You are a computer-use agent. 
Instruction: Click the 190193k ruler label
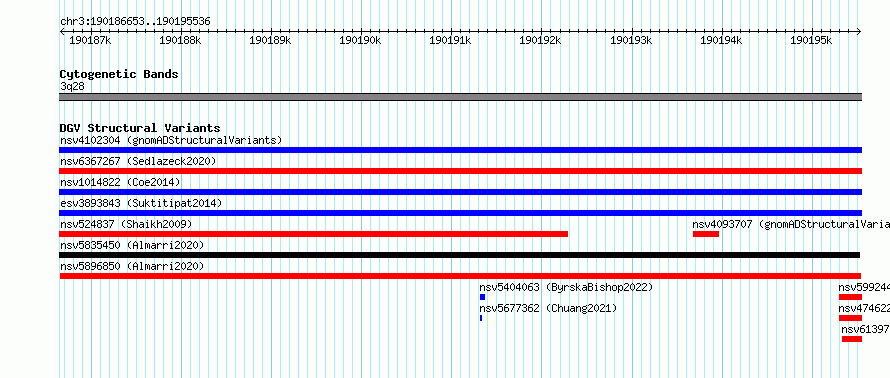pyautogui.click(x=631, y=41)
